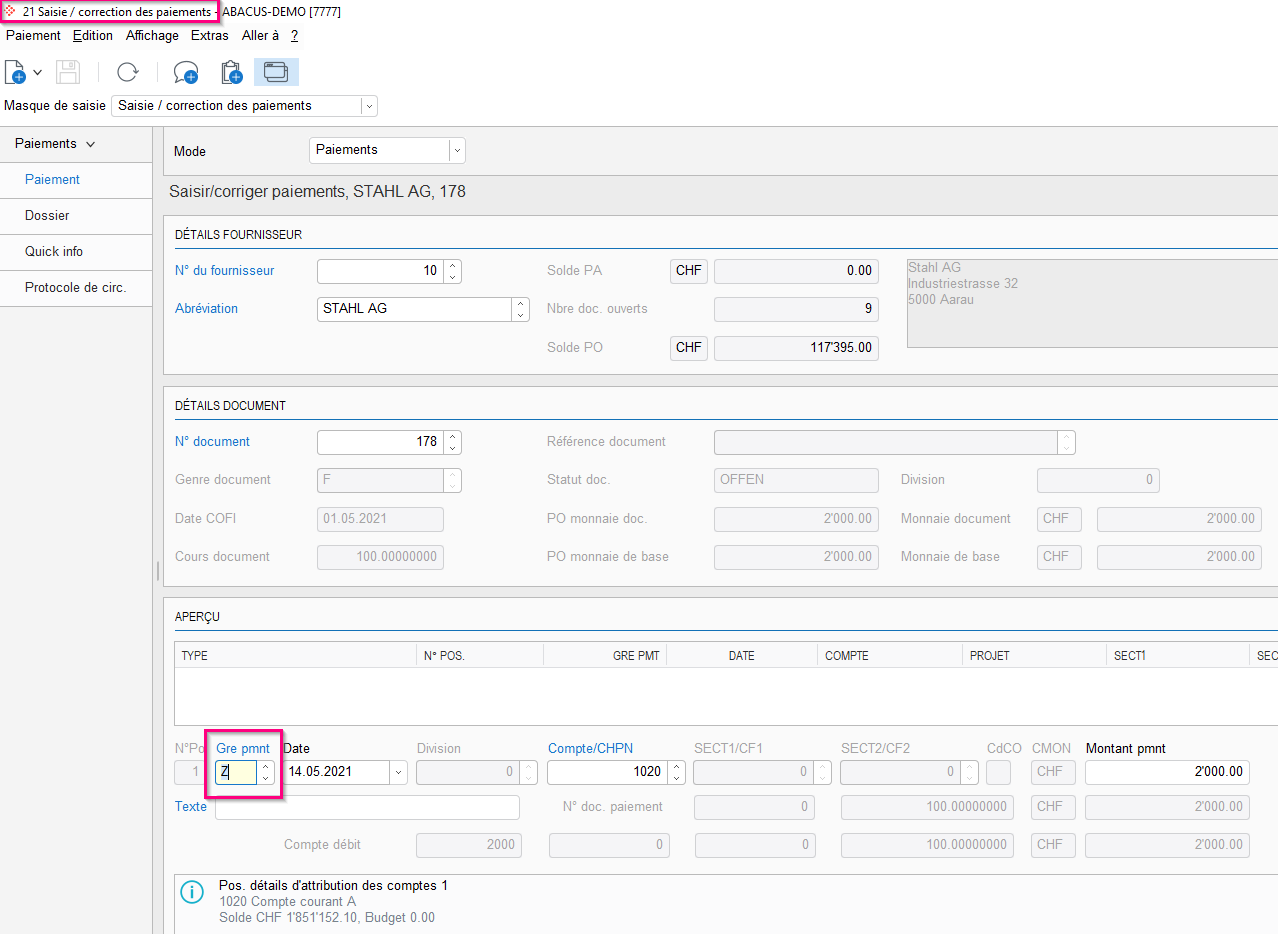Toggle the highlighted stacked windows icon
Screen dimensions: 1278x934
tap(276, 72)
